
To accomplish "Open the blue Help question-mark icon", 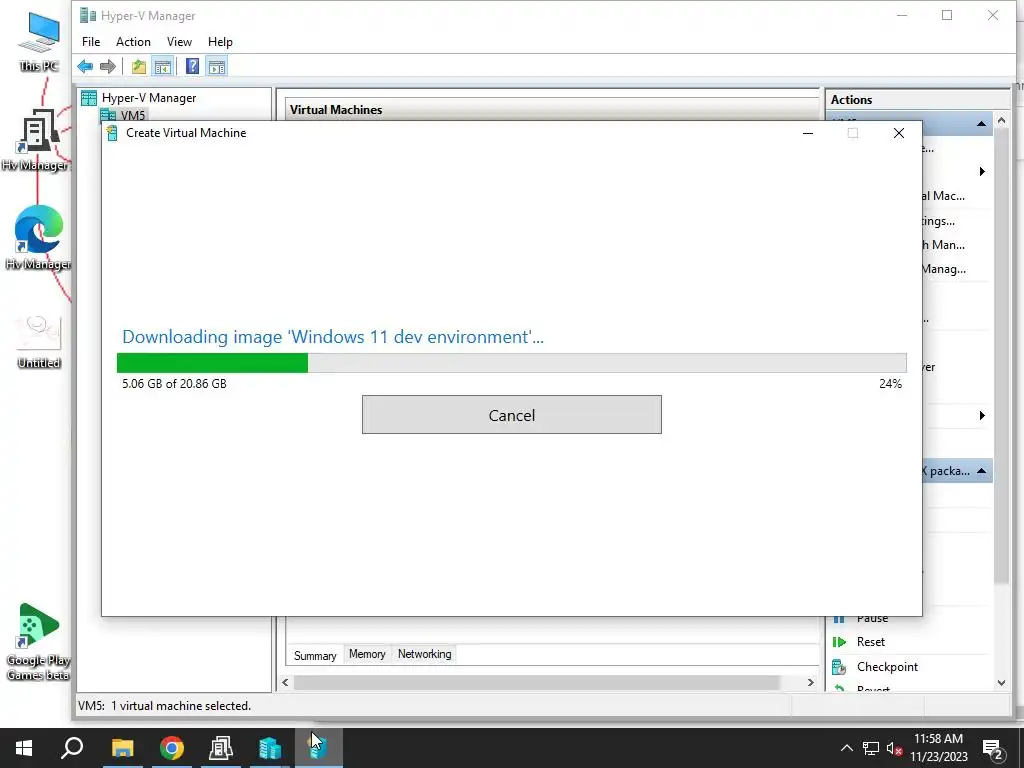I will click(x=192, y=66).
